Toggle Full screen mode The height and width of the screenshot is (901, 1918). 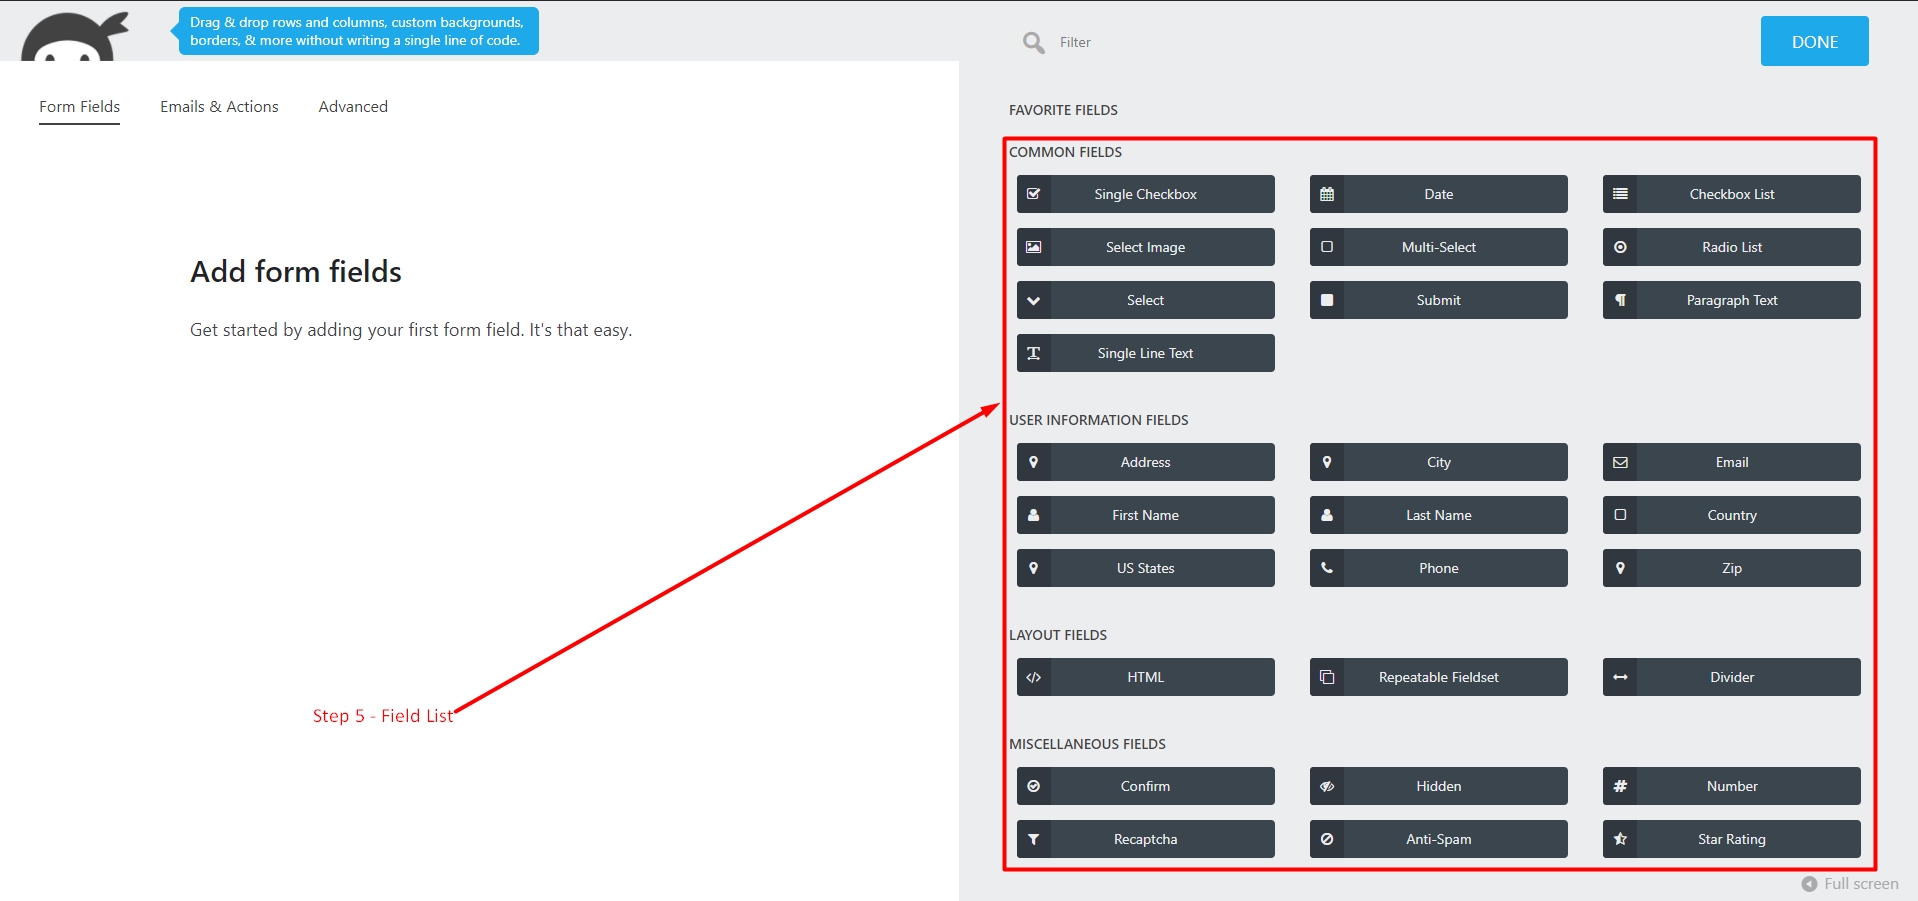click(1850, 884)
